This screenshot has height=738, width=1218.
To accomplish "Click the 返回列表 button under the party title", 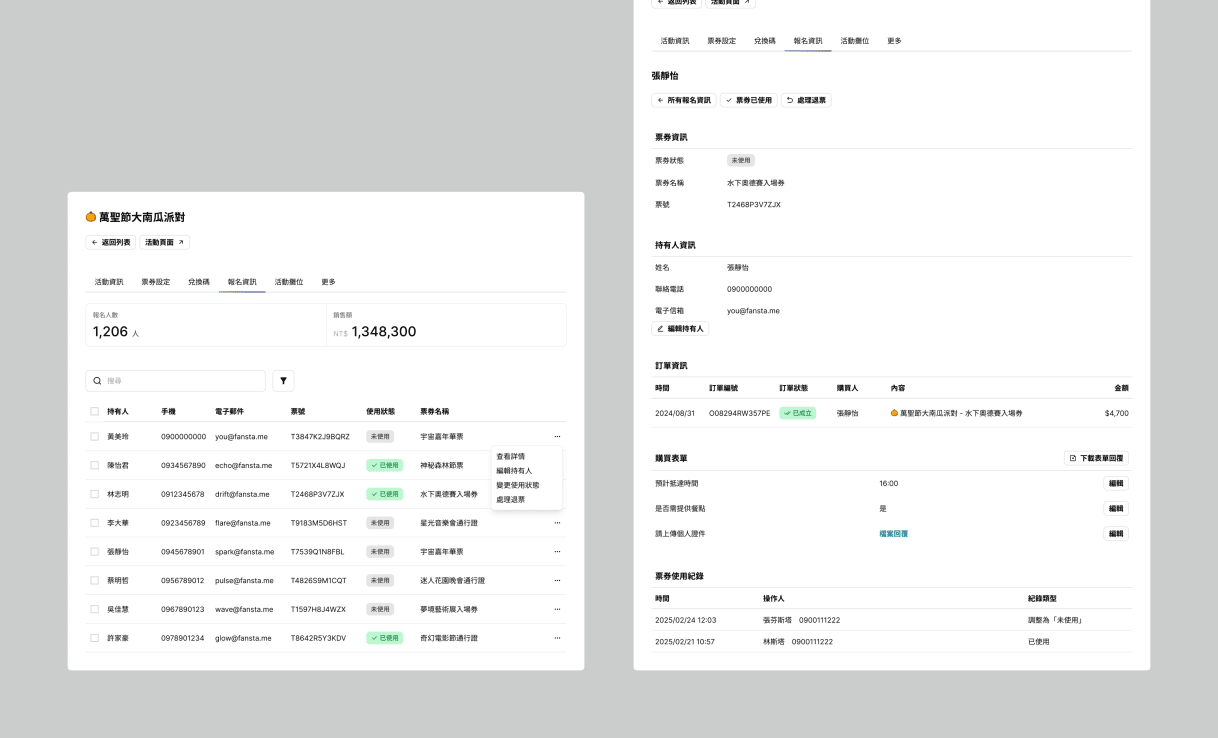I will pos(110,242).
